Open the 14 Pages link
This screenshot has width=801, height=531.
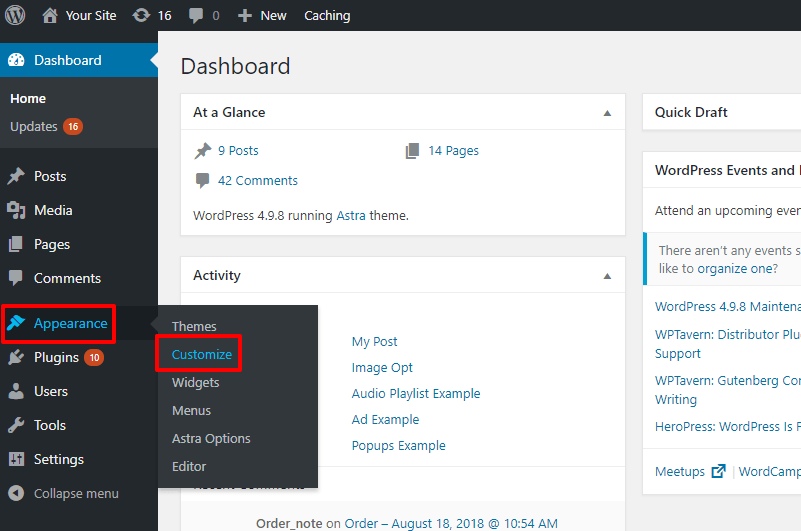coord(454,151)
